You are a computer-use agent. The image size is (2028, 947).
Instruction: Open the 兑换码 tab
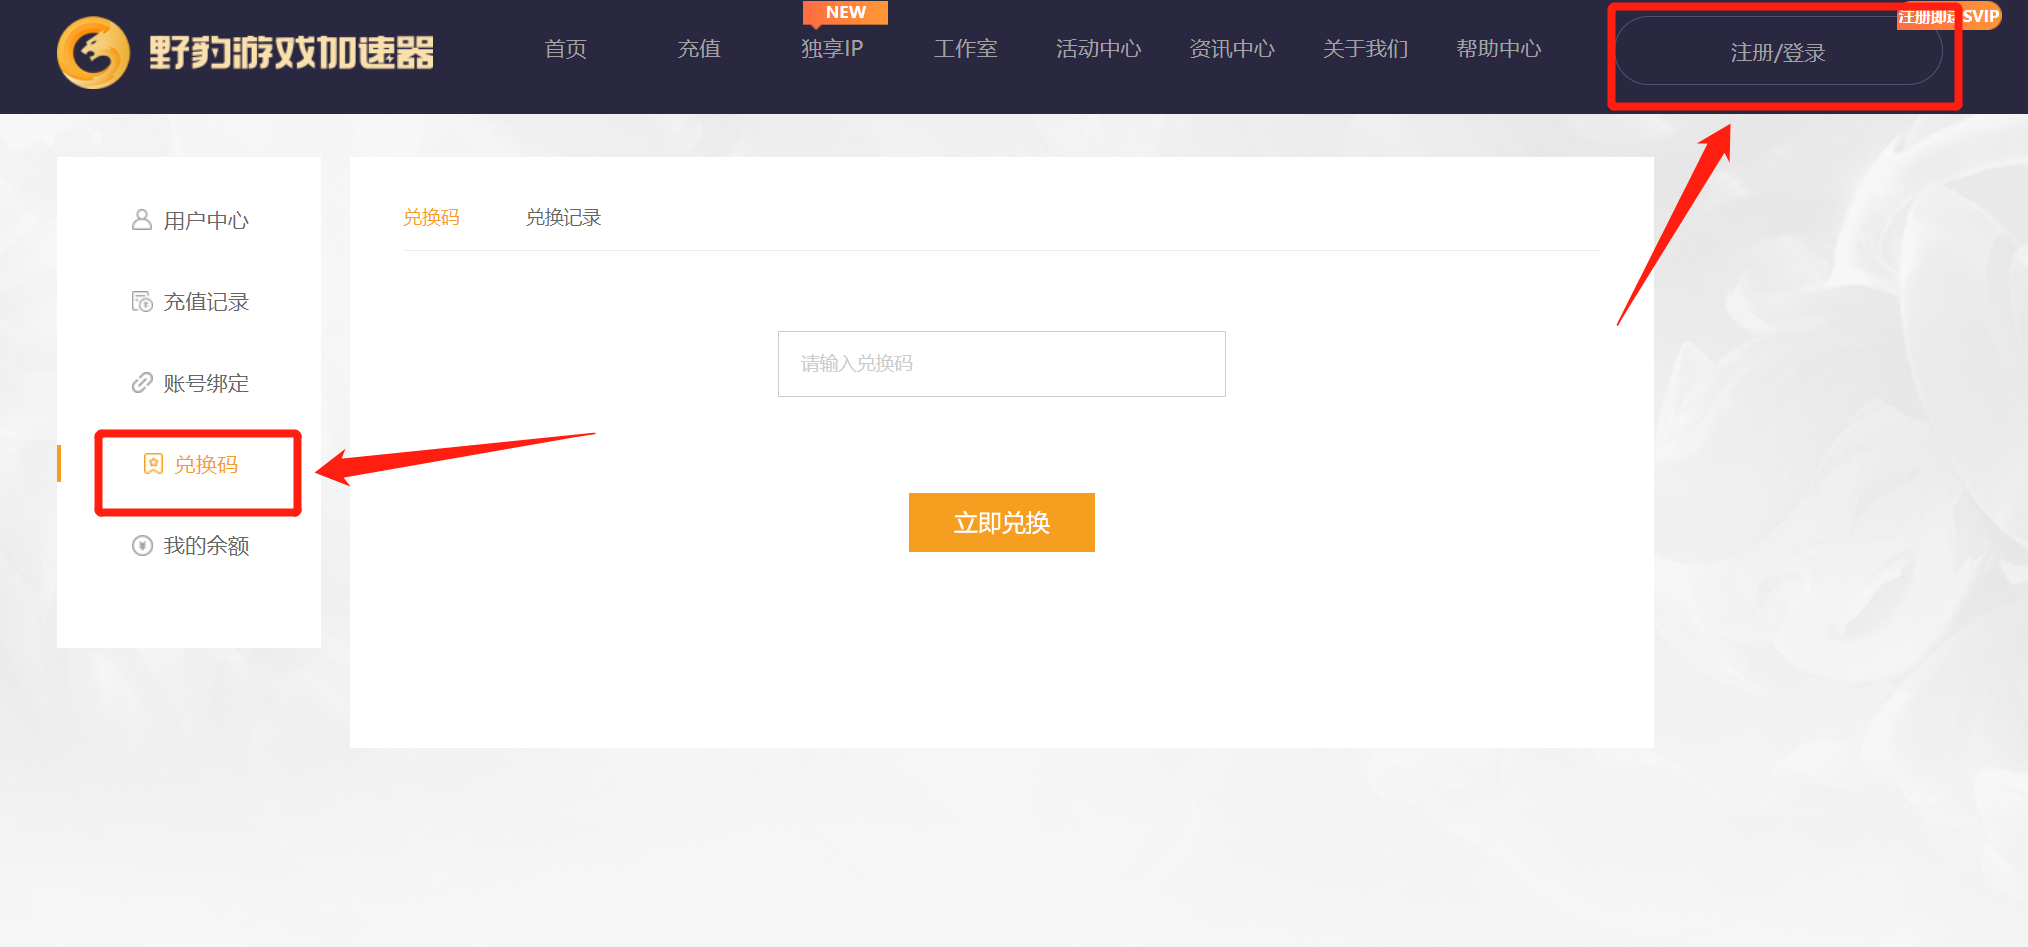pos(431,217)
